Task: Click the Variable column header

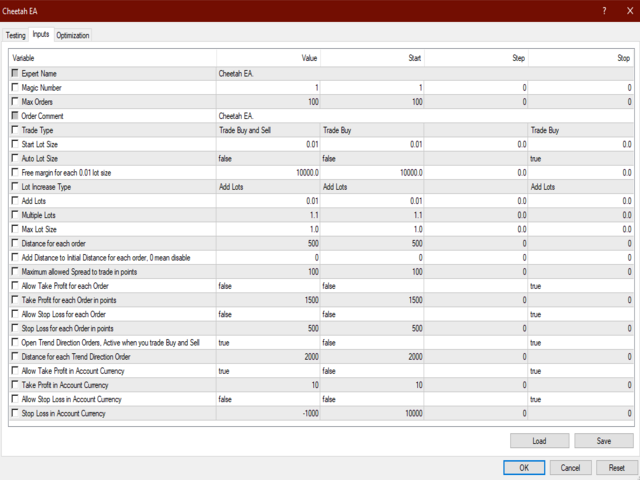Action: coord(113,58)
